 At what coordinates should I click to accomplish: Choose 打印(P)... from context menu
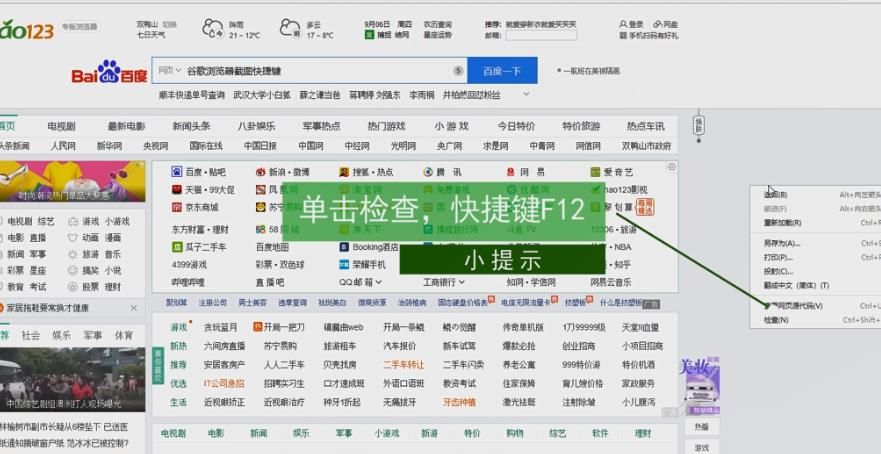778,257
